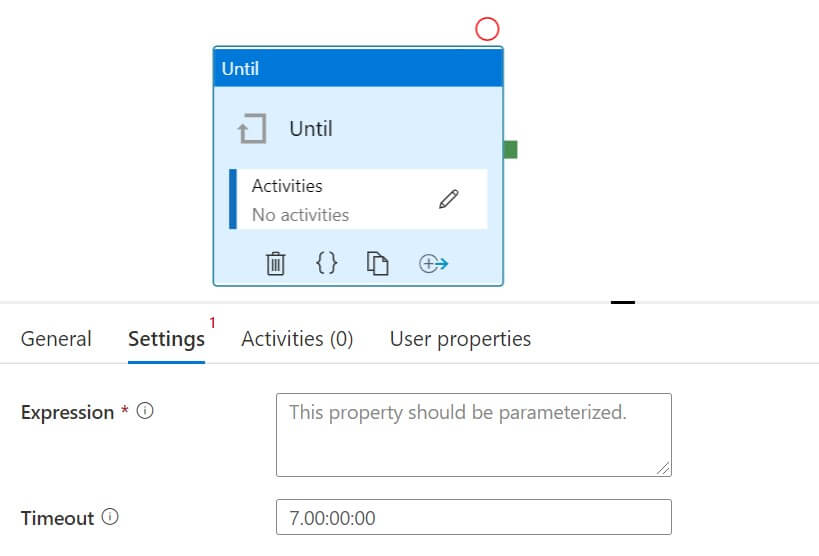The width and height of the screenshot is (819, 556).
Task: Open the Activities (0) tab
Action: pyautogui.click(x=297, y=339)
